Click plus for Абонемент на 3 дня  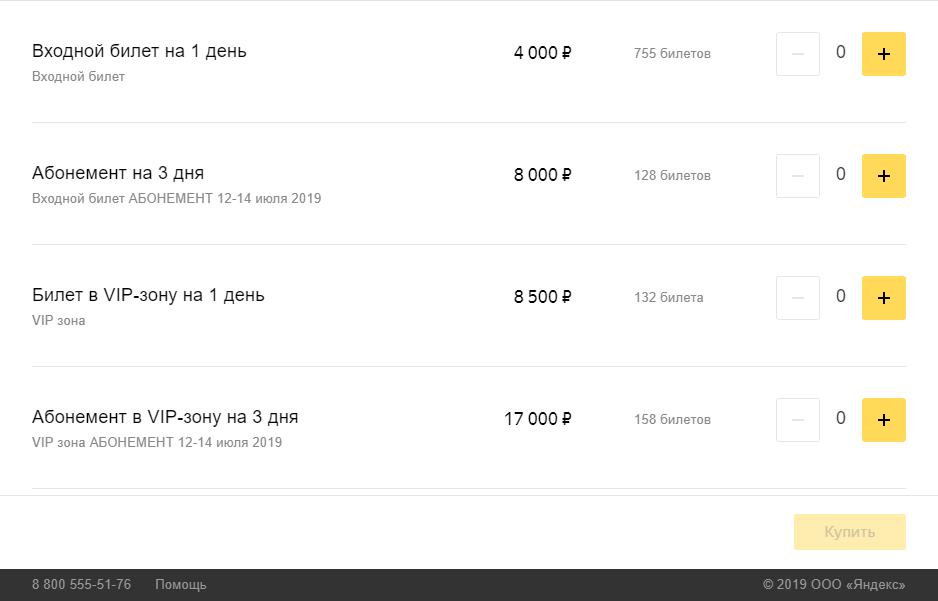[x=883, y=176]
